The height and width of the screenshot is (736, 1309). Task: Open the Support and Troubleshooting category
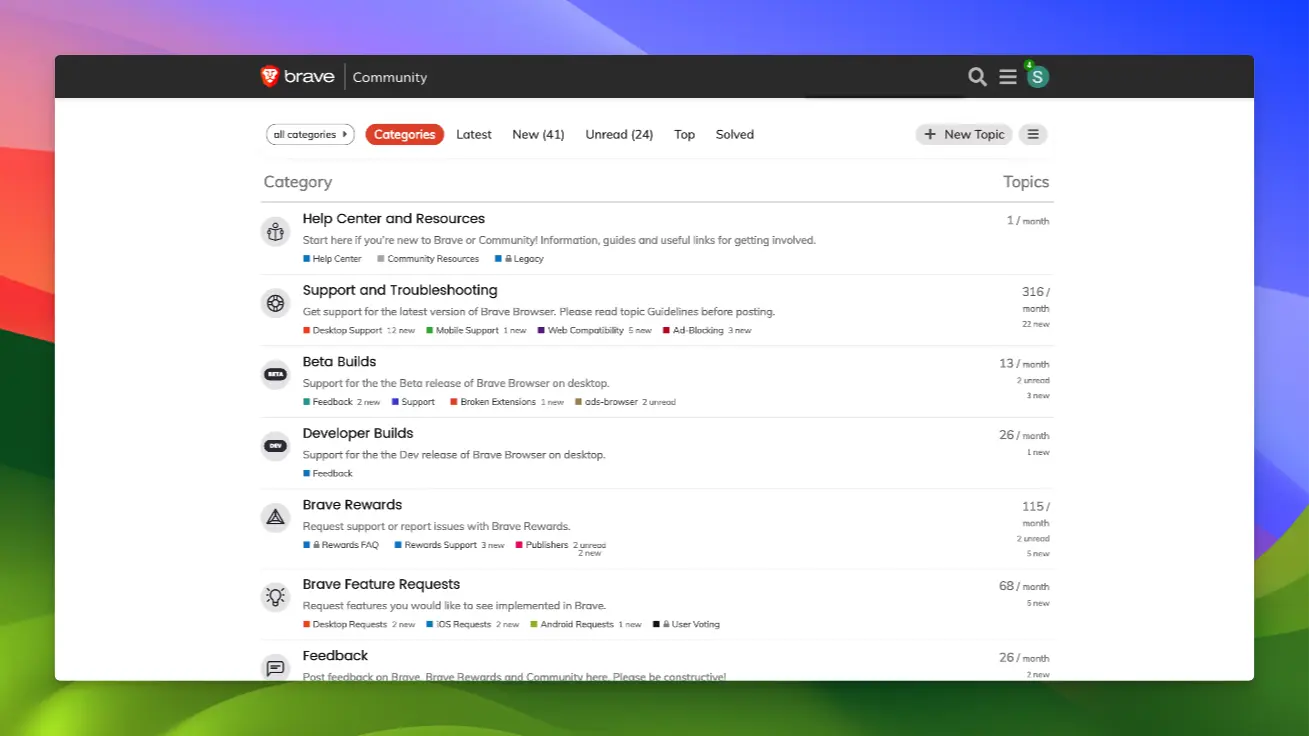coord(400,290)
